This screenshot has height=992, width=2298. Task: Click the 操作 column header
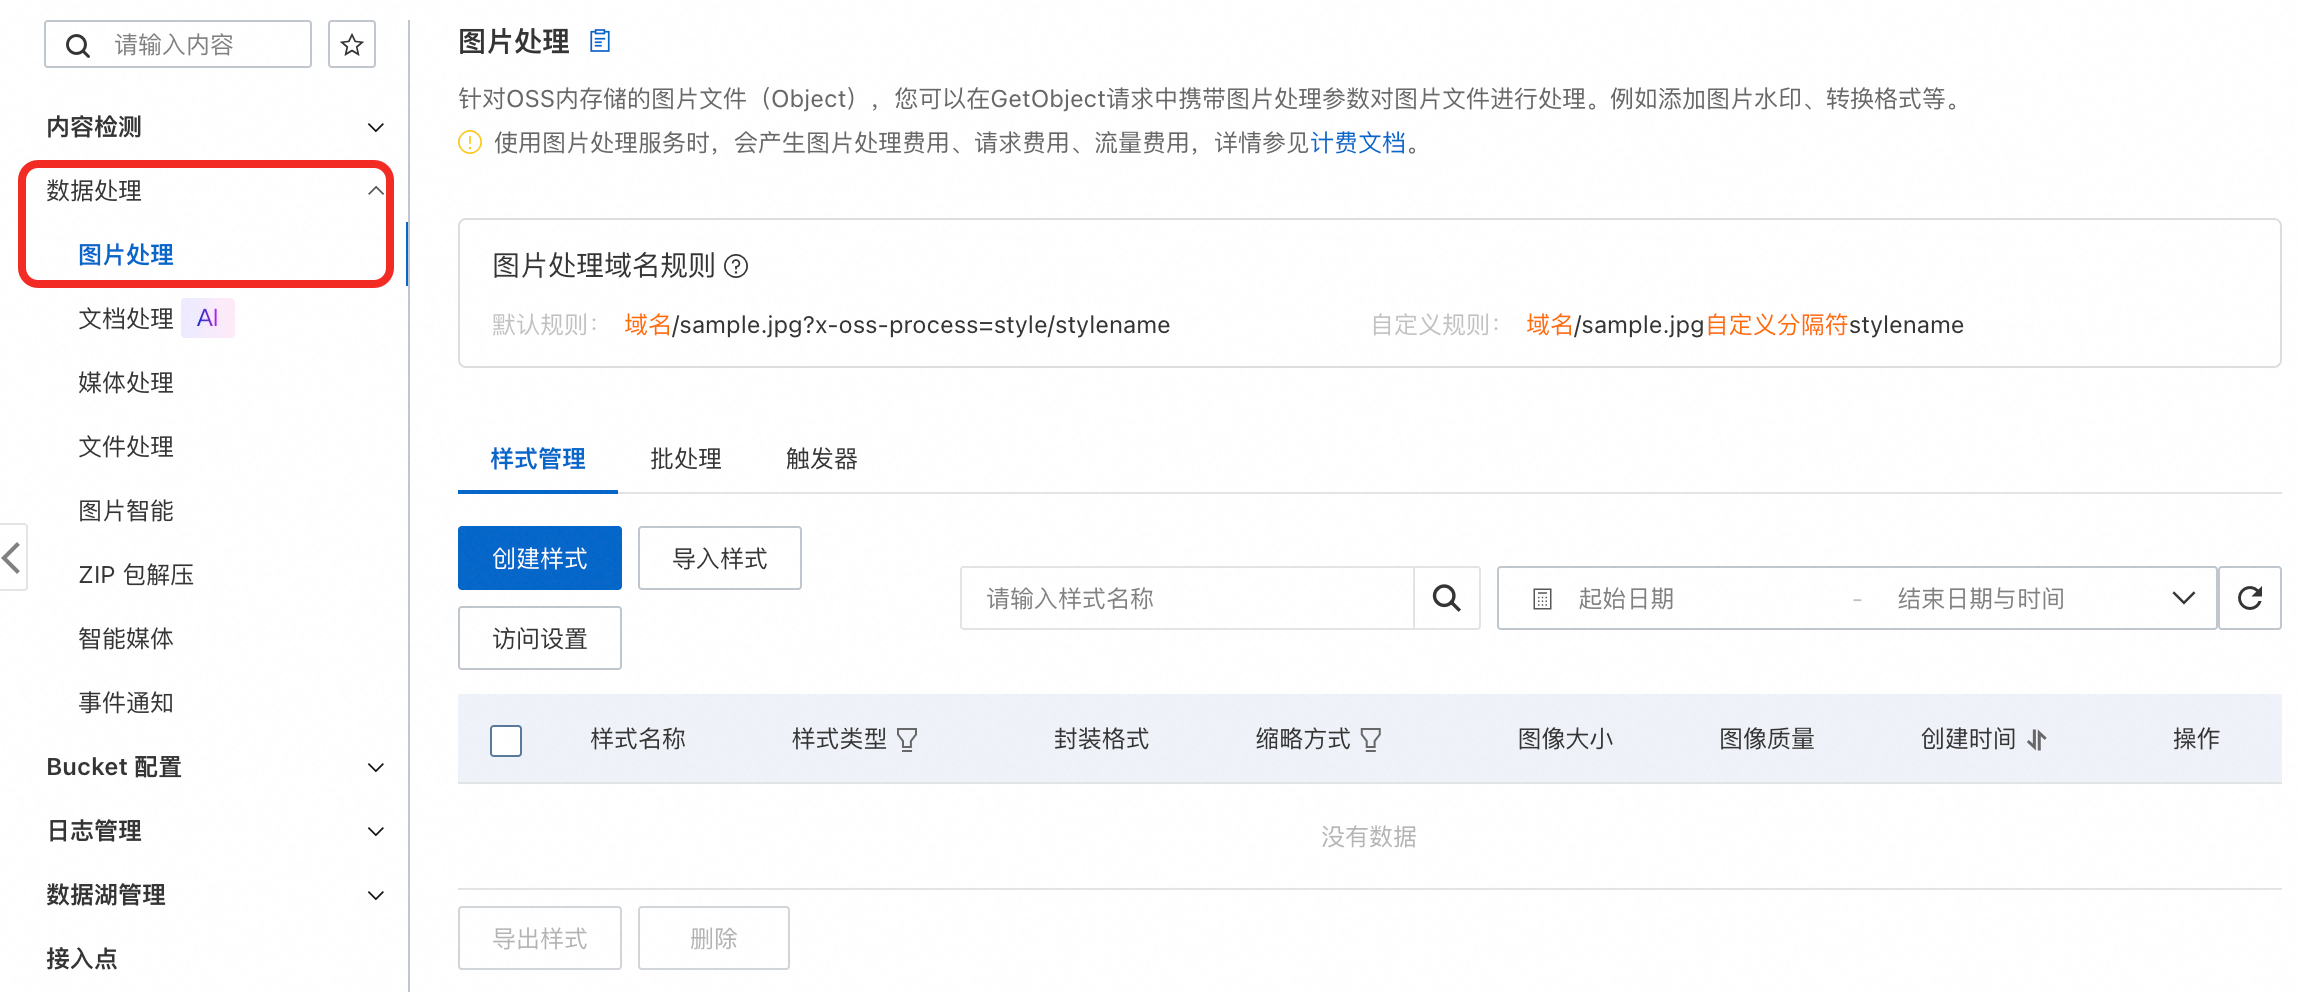pos(2196,739)
